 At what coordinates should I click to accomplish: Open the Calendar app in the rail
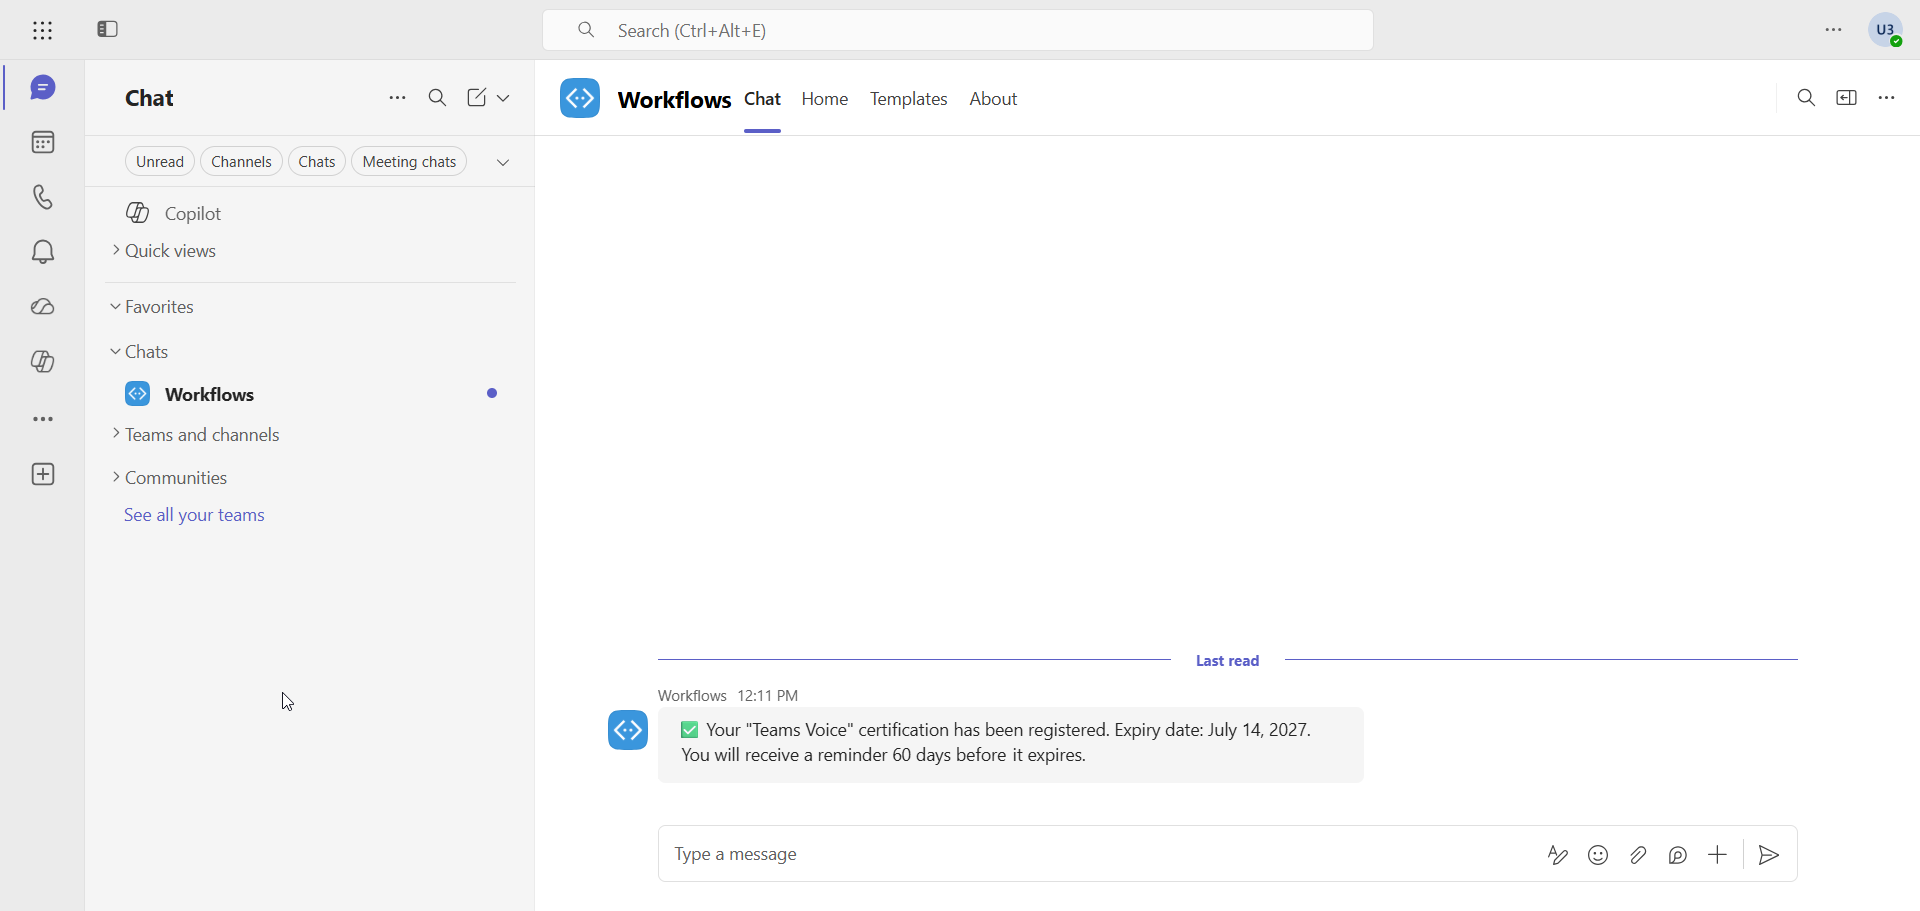coord(43,143)
